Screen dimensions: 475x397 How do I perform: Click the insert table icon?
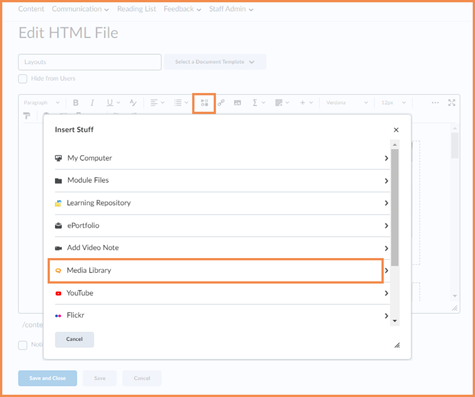pos(279,103)
